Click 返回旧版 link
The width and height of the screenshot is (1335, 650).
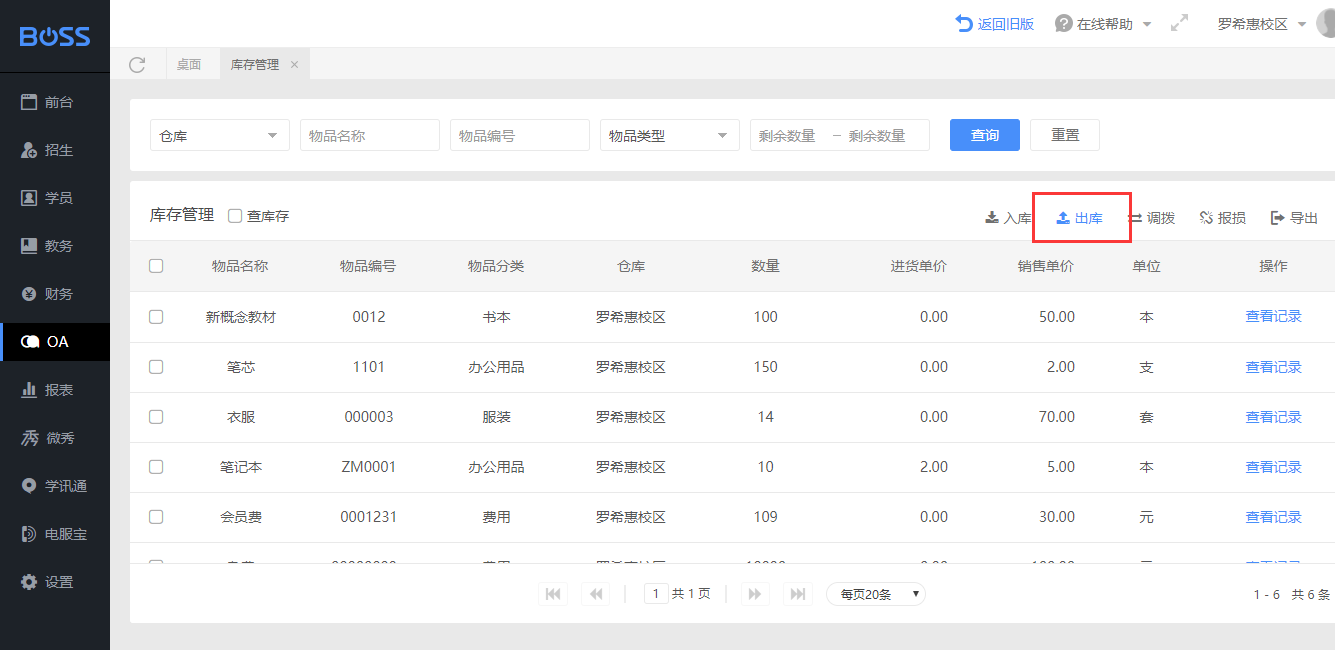995,24
